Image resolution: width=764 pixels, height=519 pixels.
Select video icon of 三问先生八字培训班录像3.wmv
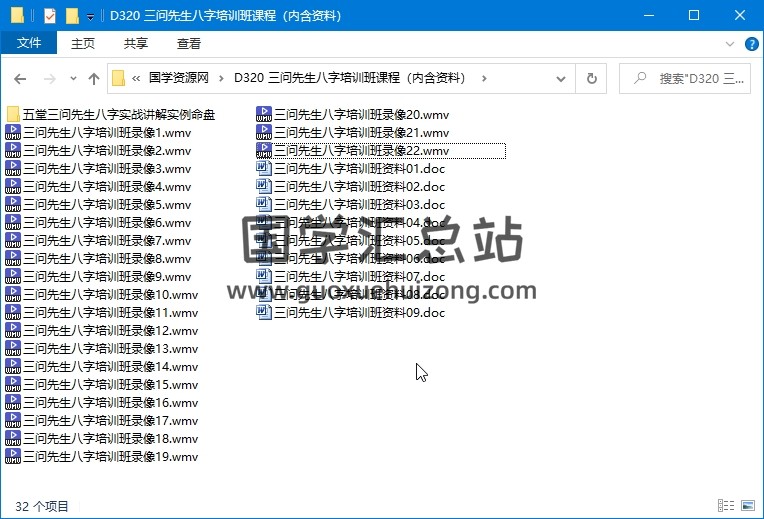coord(13,169)
